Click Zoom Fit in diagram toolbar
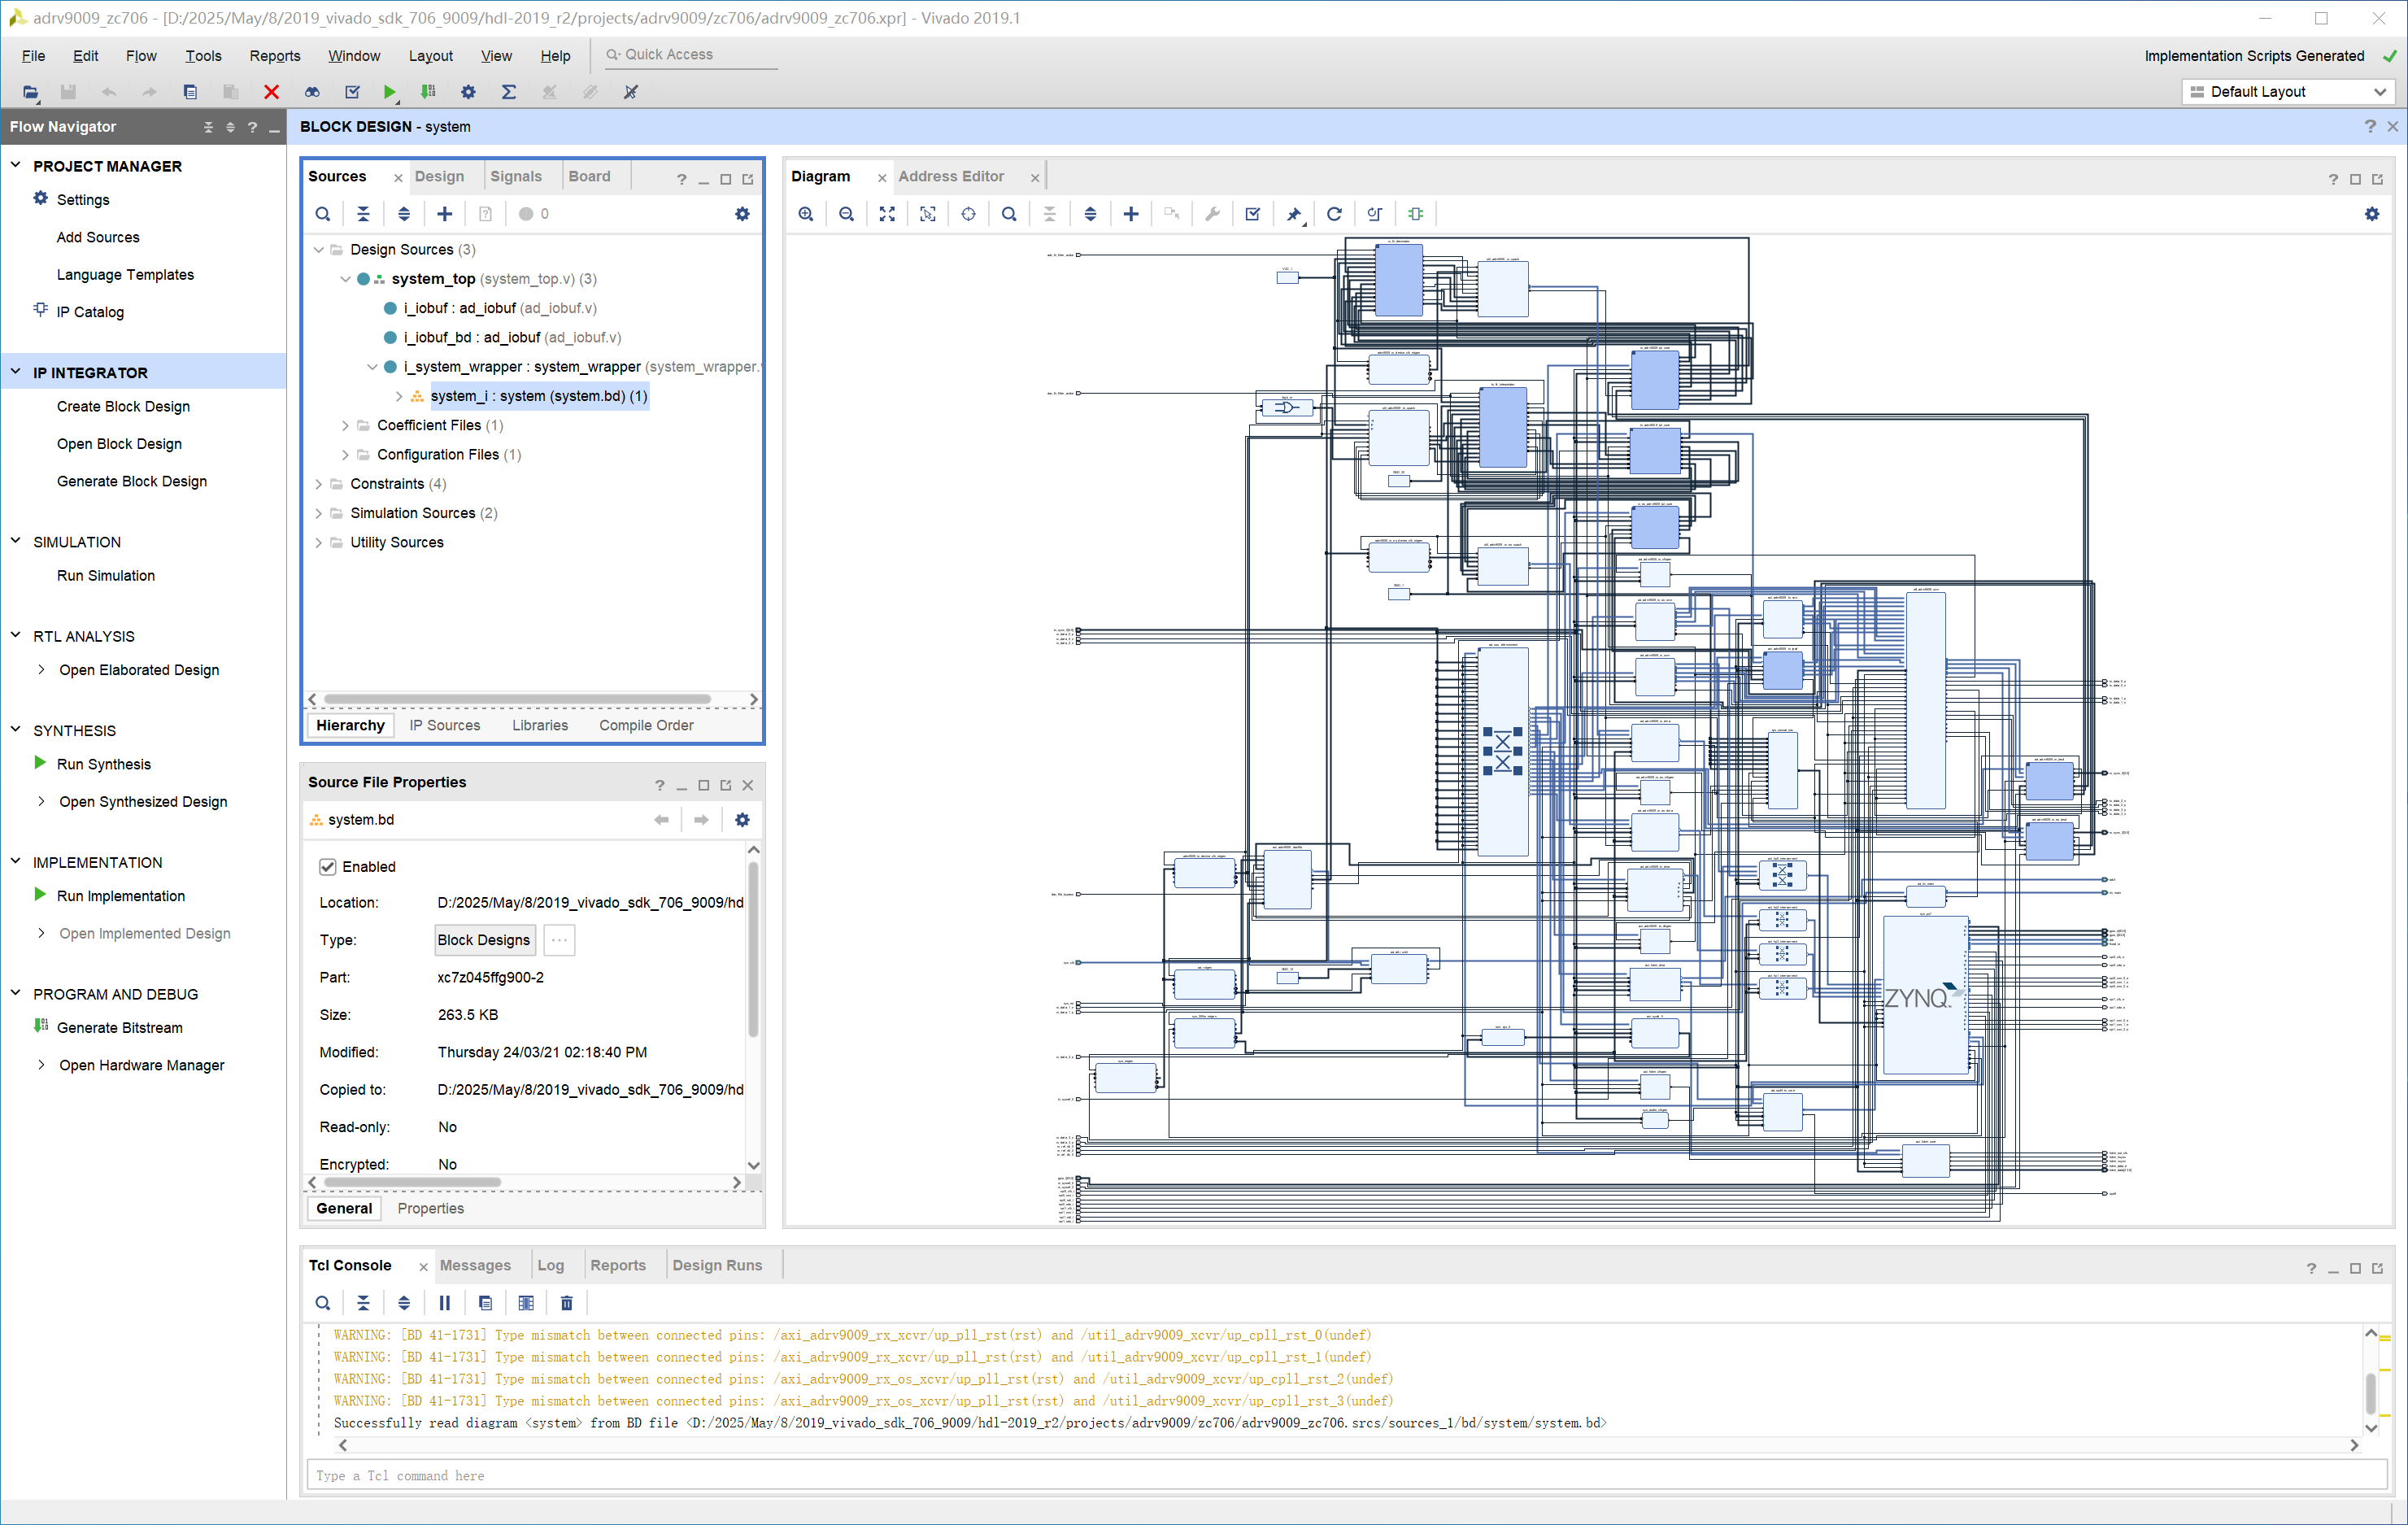The image size is (2408, 1525). tap(887, 214)
